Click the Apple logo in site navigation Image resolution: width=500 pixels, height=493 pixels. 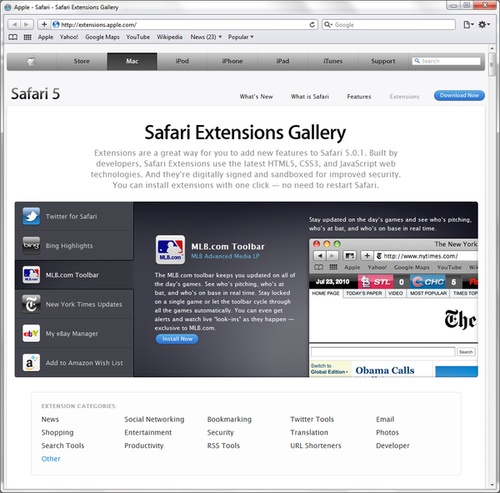coord(32,61)
